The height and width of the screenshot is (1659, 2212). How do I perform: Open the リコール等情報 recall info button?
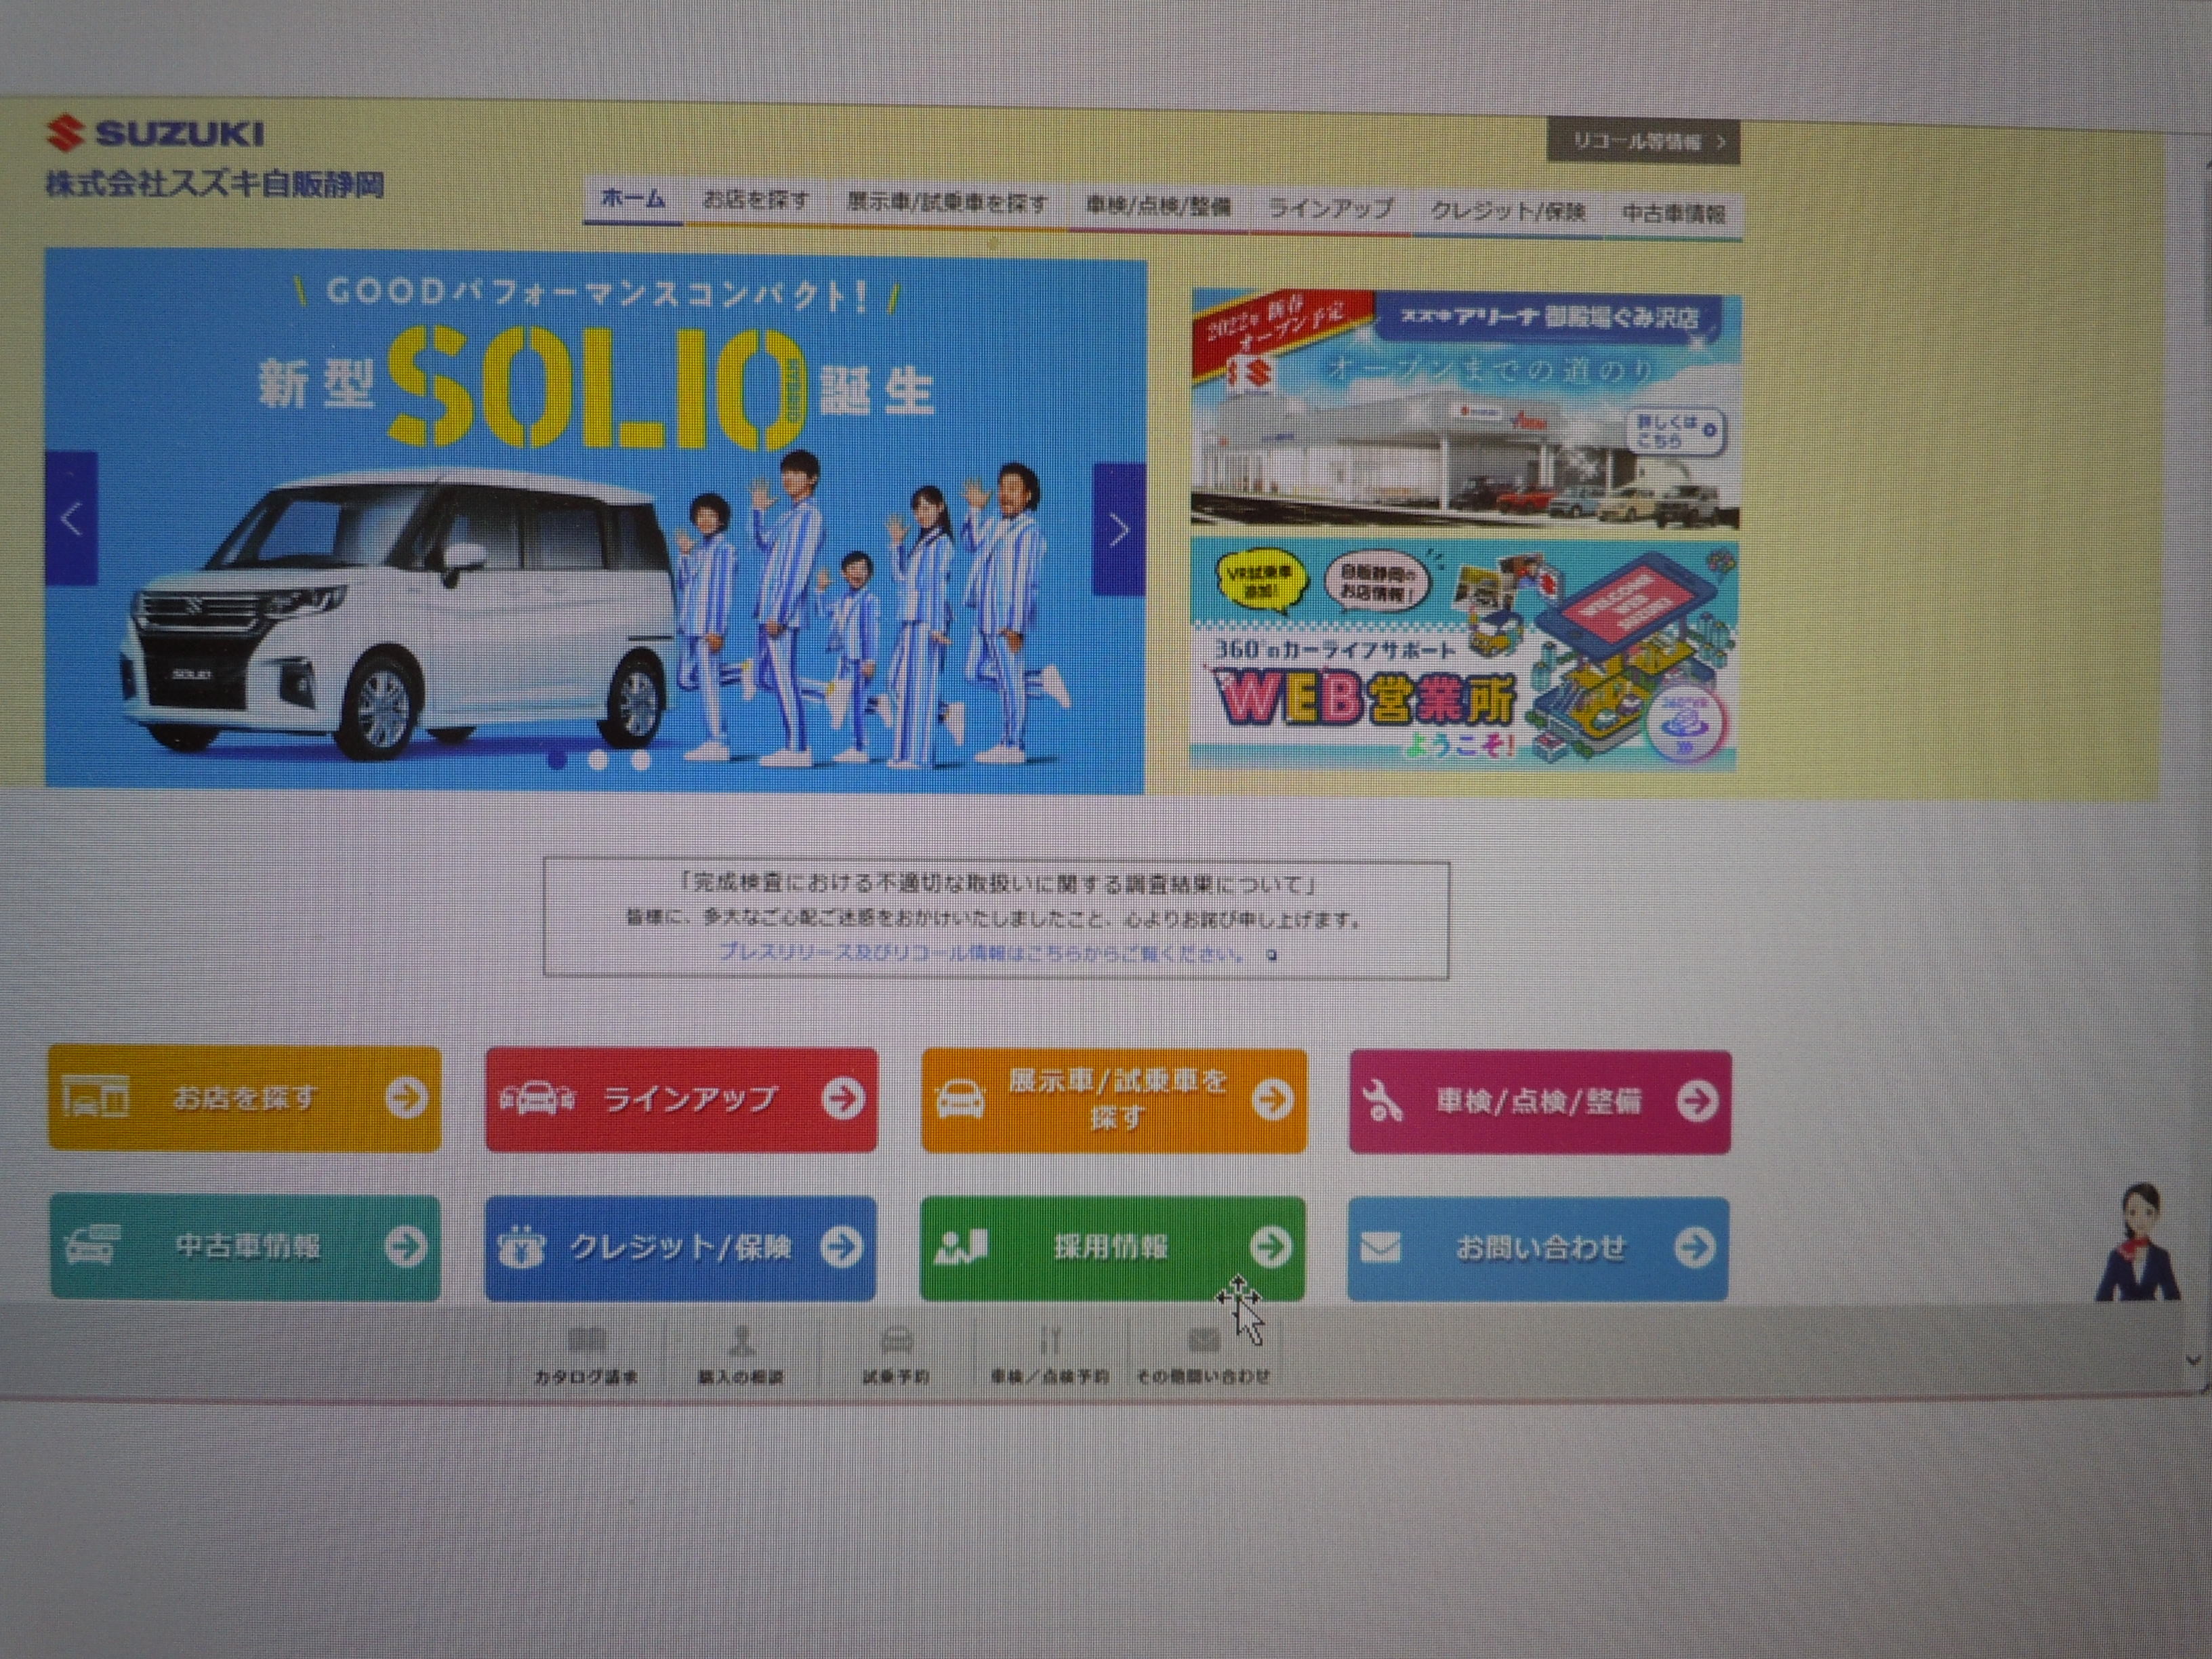click(1643, 141)
